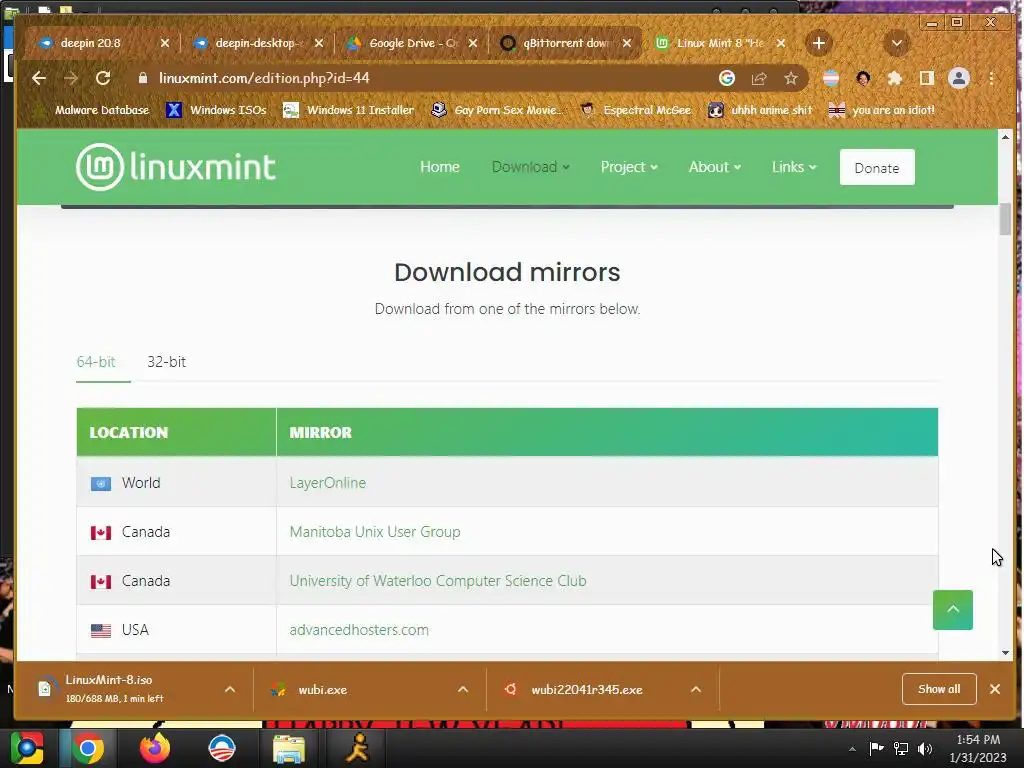Viewport: 1024px width, 768px height.
Task: Open the Obama logo taskbar icon
Action: (221, 748)
